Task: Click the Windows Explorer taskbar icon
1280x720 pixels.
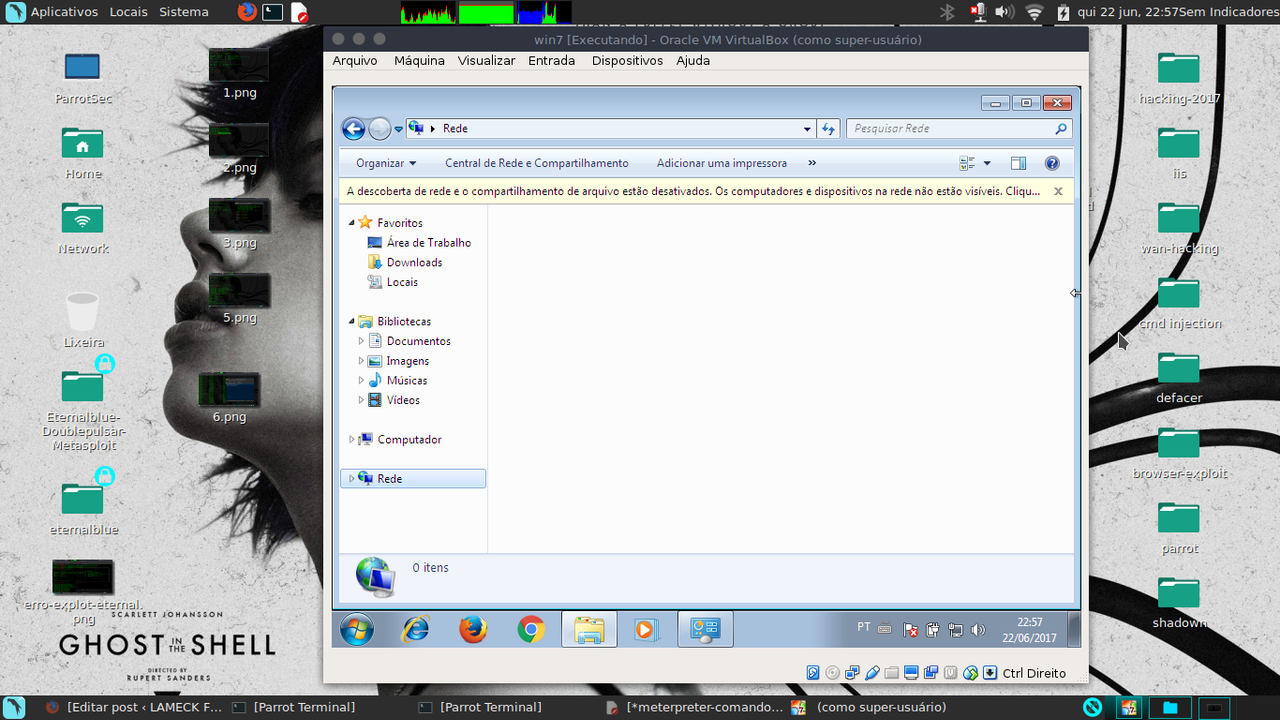Action: [589, 629]
